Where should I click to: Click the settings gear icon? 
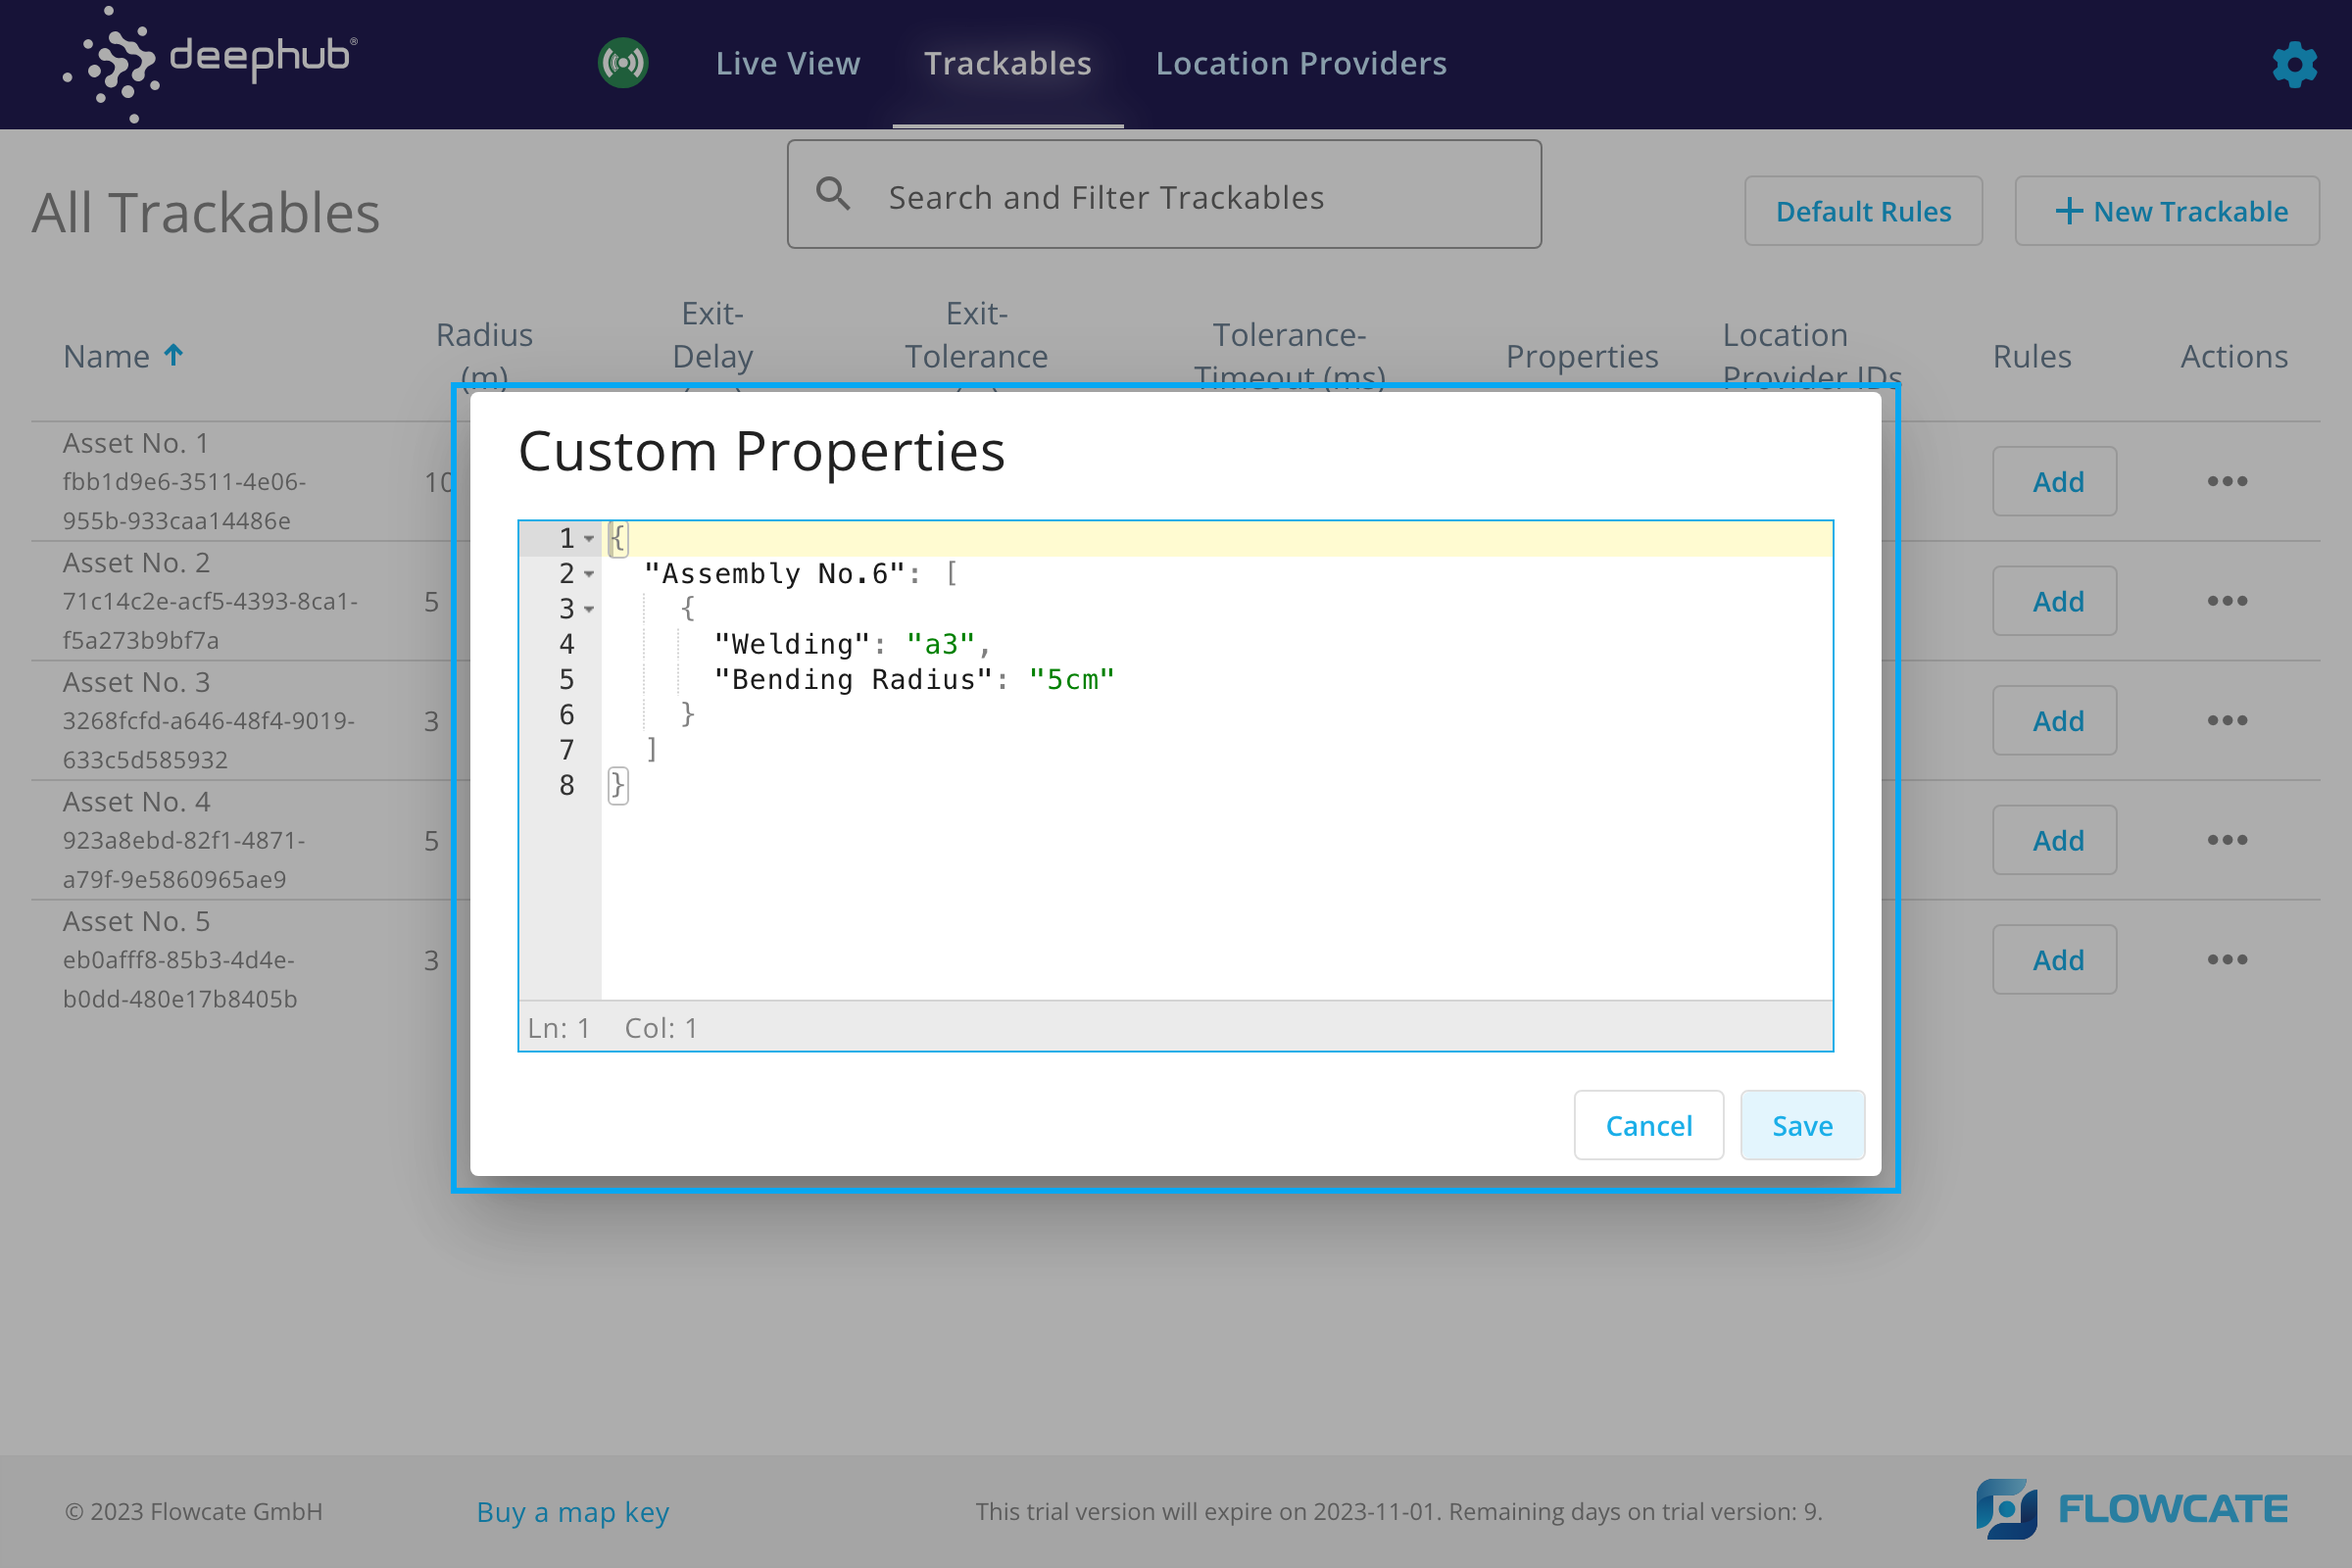(x=2292, y=63)
